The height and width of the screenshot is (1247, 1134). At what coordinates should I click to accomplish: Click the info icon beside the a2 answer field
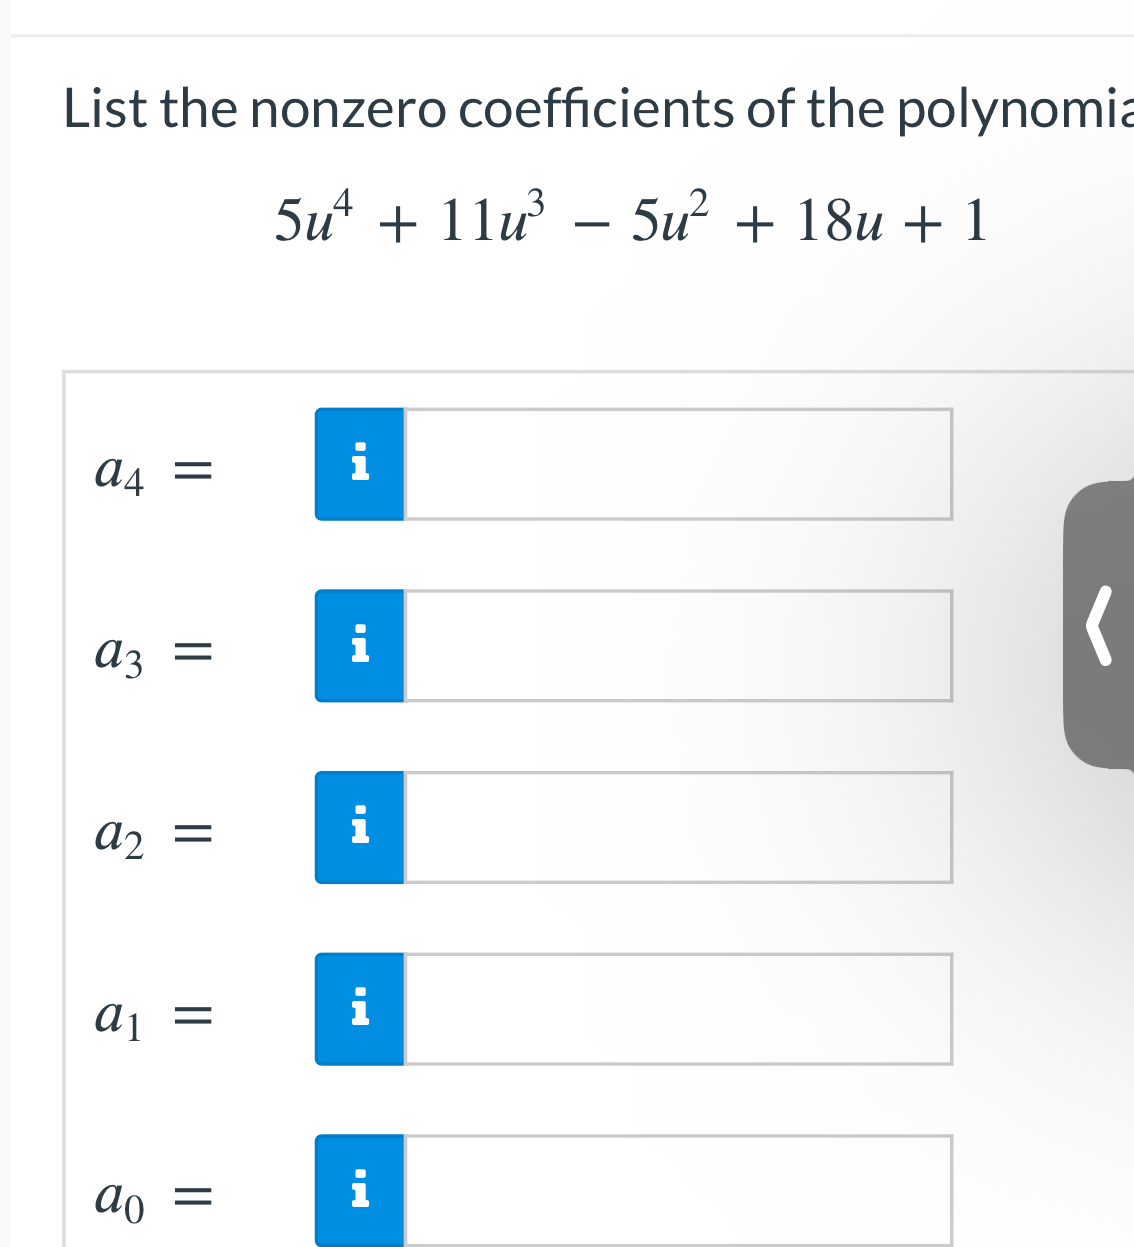tap(359, 828)
